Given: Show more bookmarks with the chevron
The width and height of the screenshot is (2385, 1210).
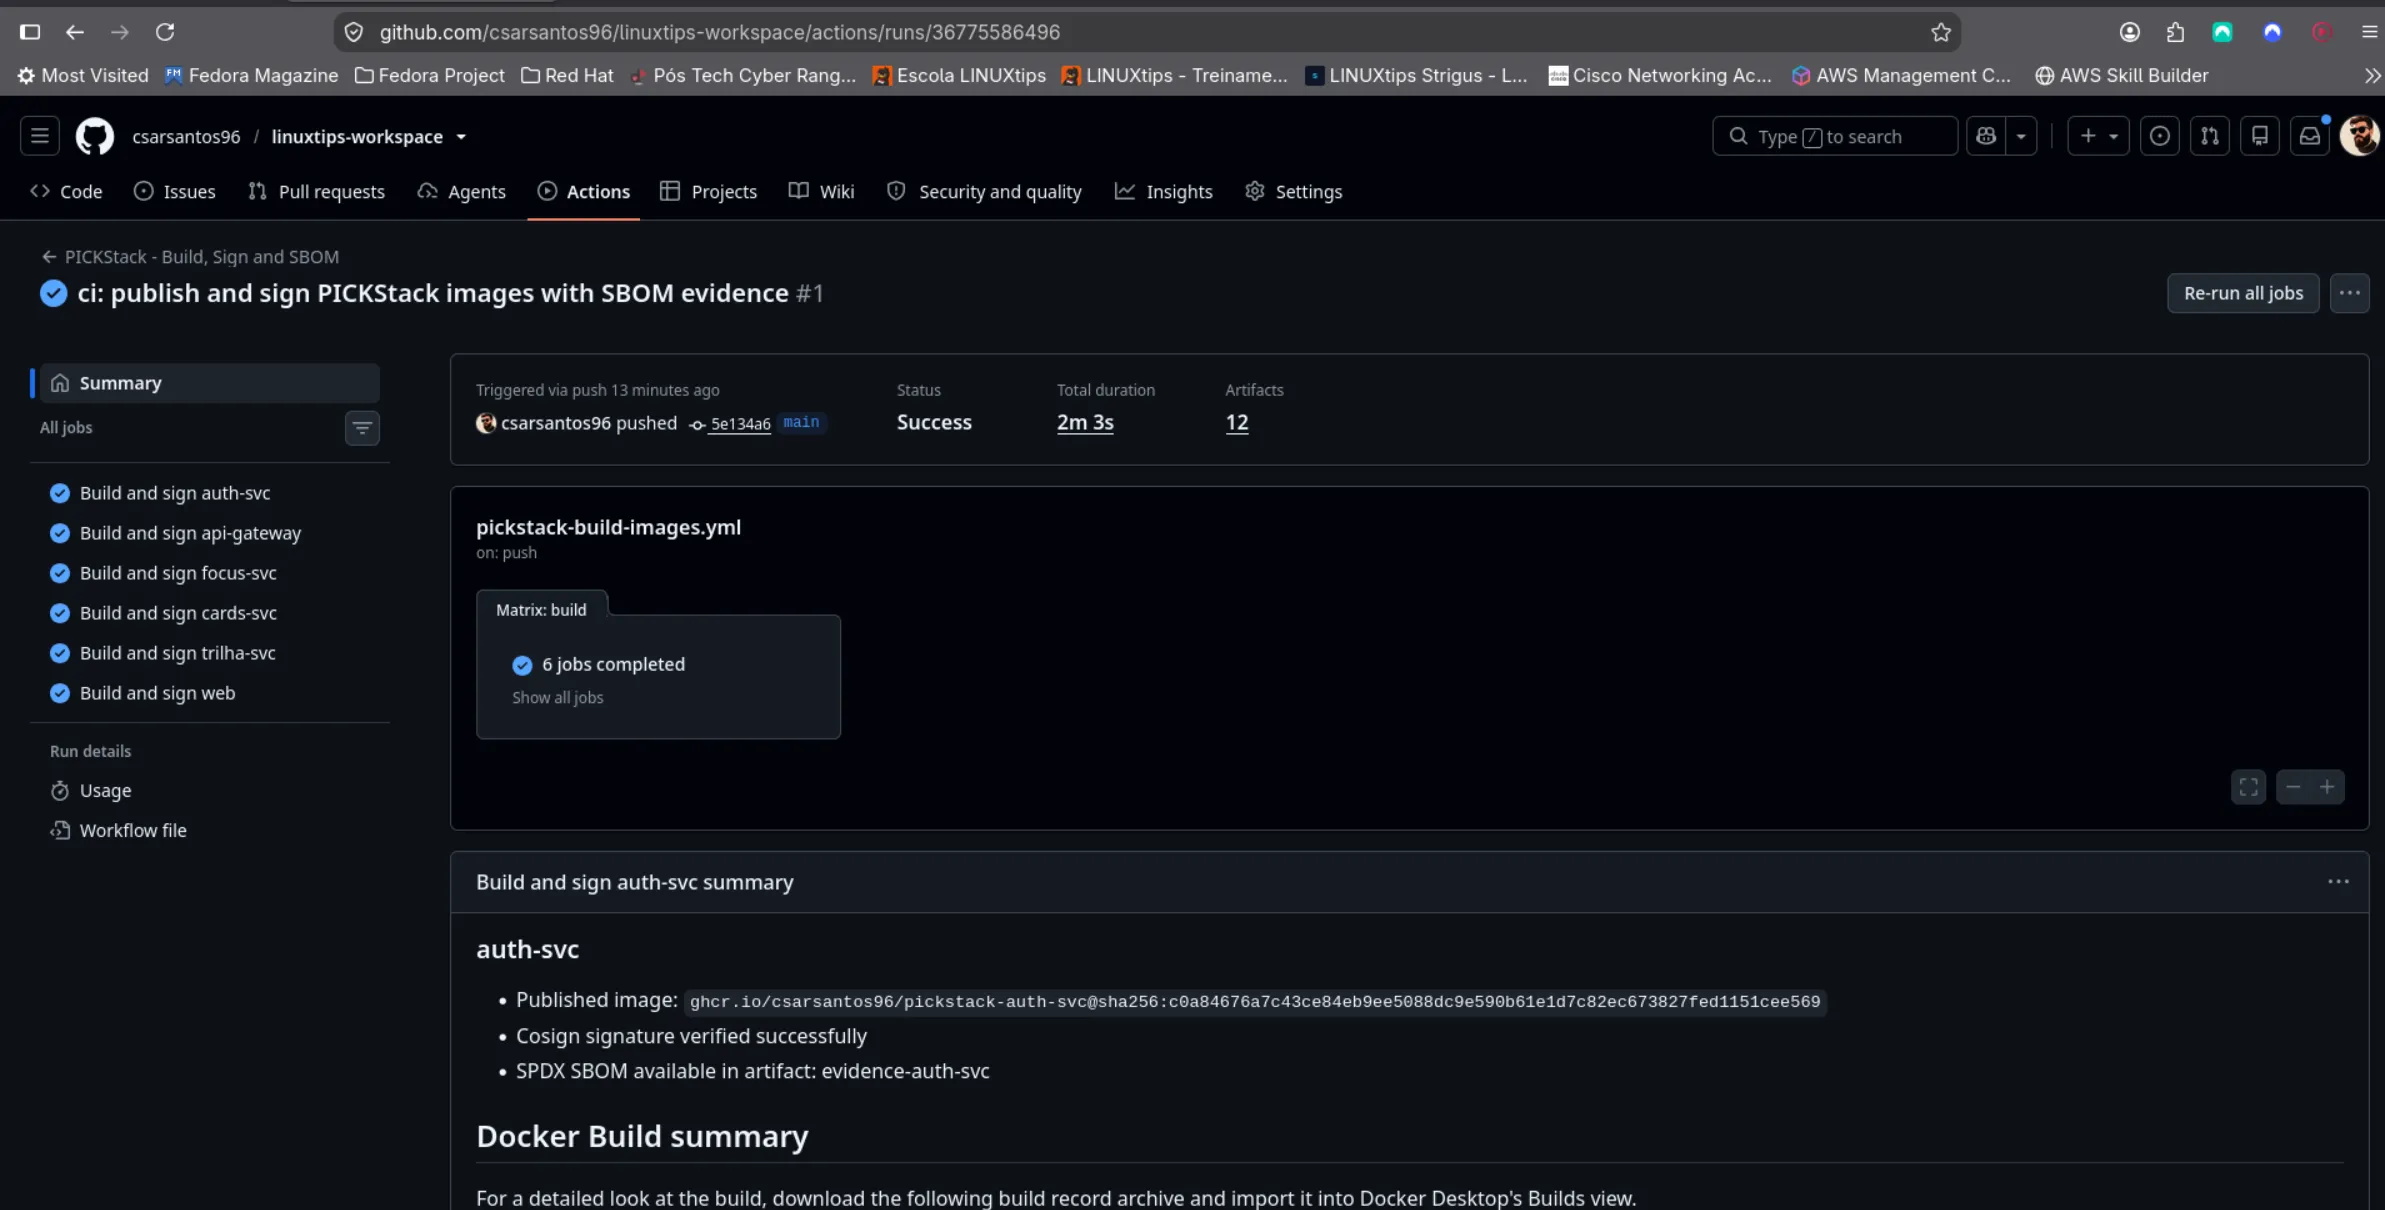Looking at the screenshot, I should (x=2372, y=75).
